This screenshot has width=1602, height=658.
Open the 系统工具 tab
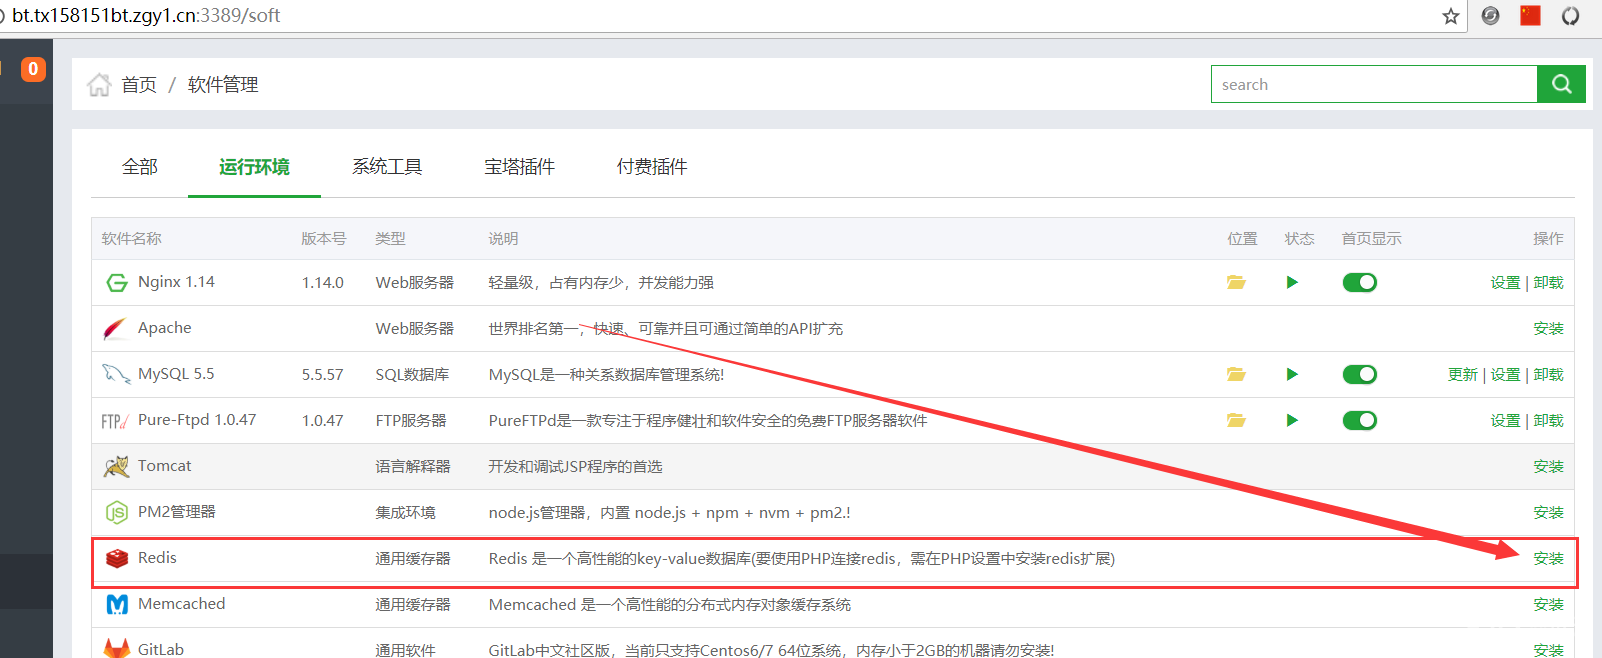(387, 167)
